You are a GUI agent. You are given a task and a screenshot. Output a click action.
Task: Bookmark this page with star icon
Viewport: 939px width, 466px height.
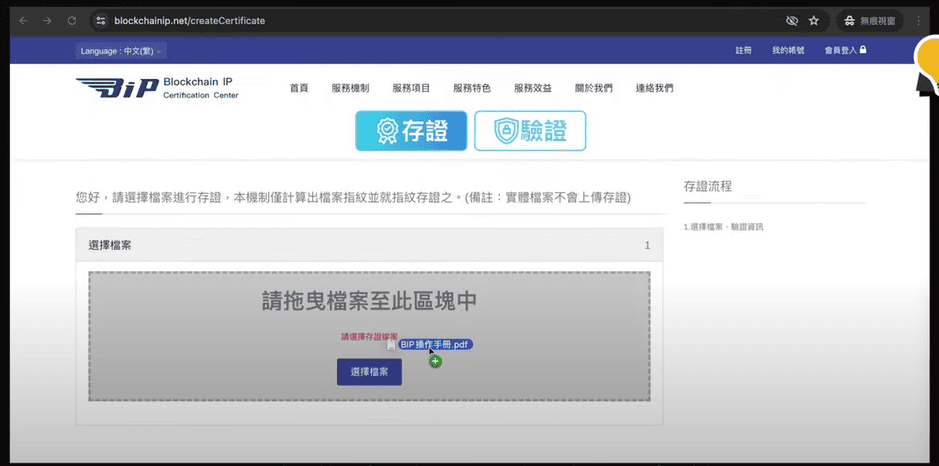click(x=814, y=20)
